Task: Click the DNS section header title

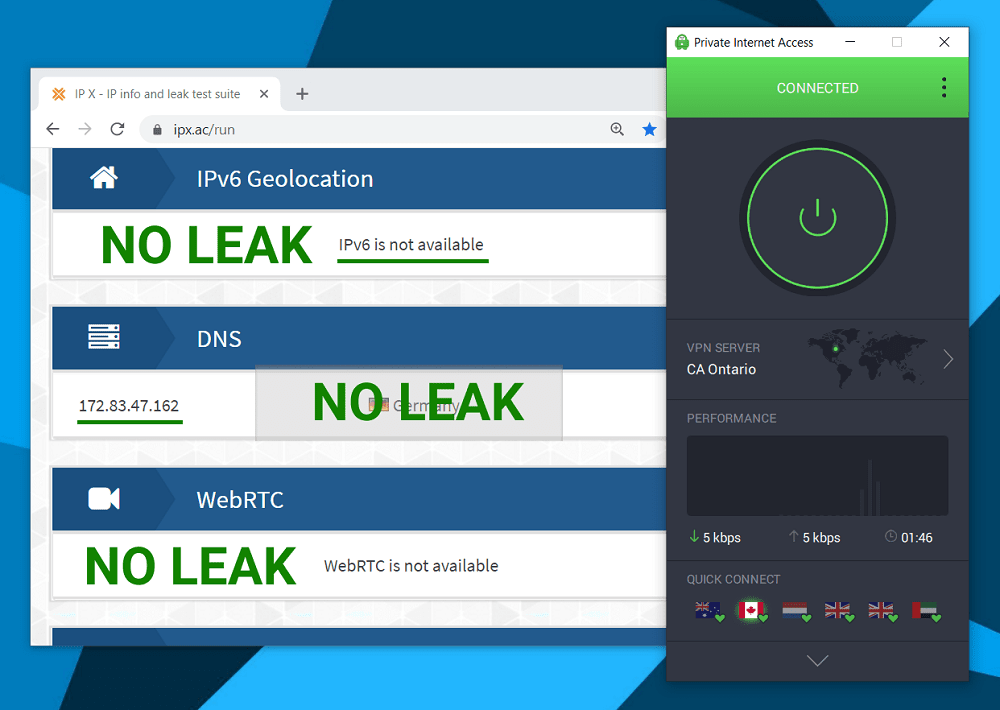Action: click(219, 339)
